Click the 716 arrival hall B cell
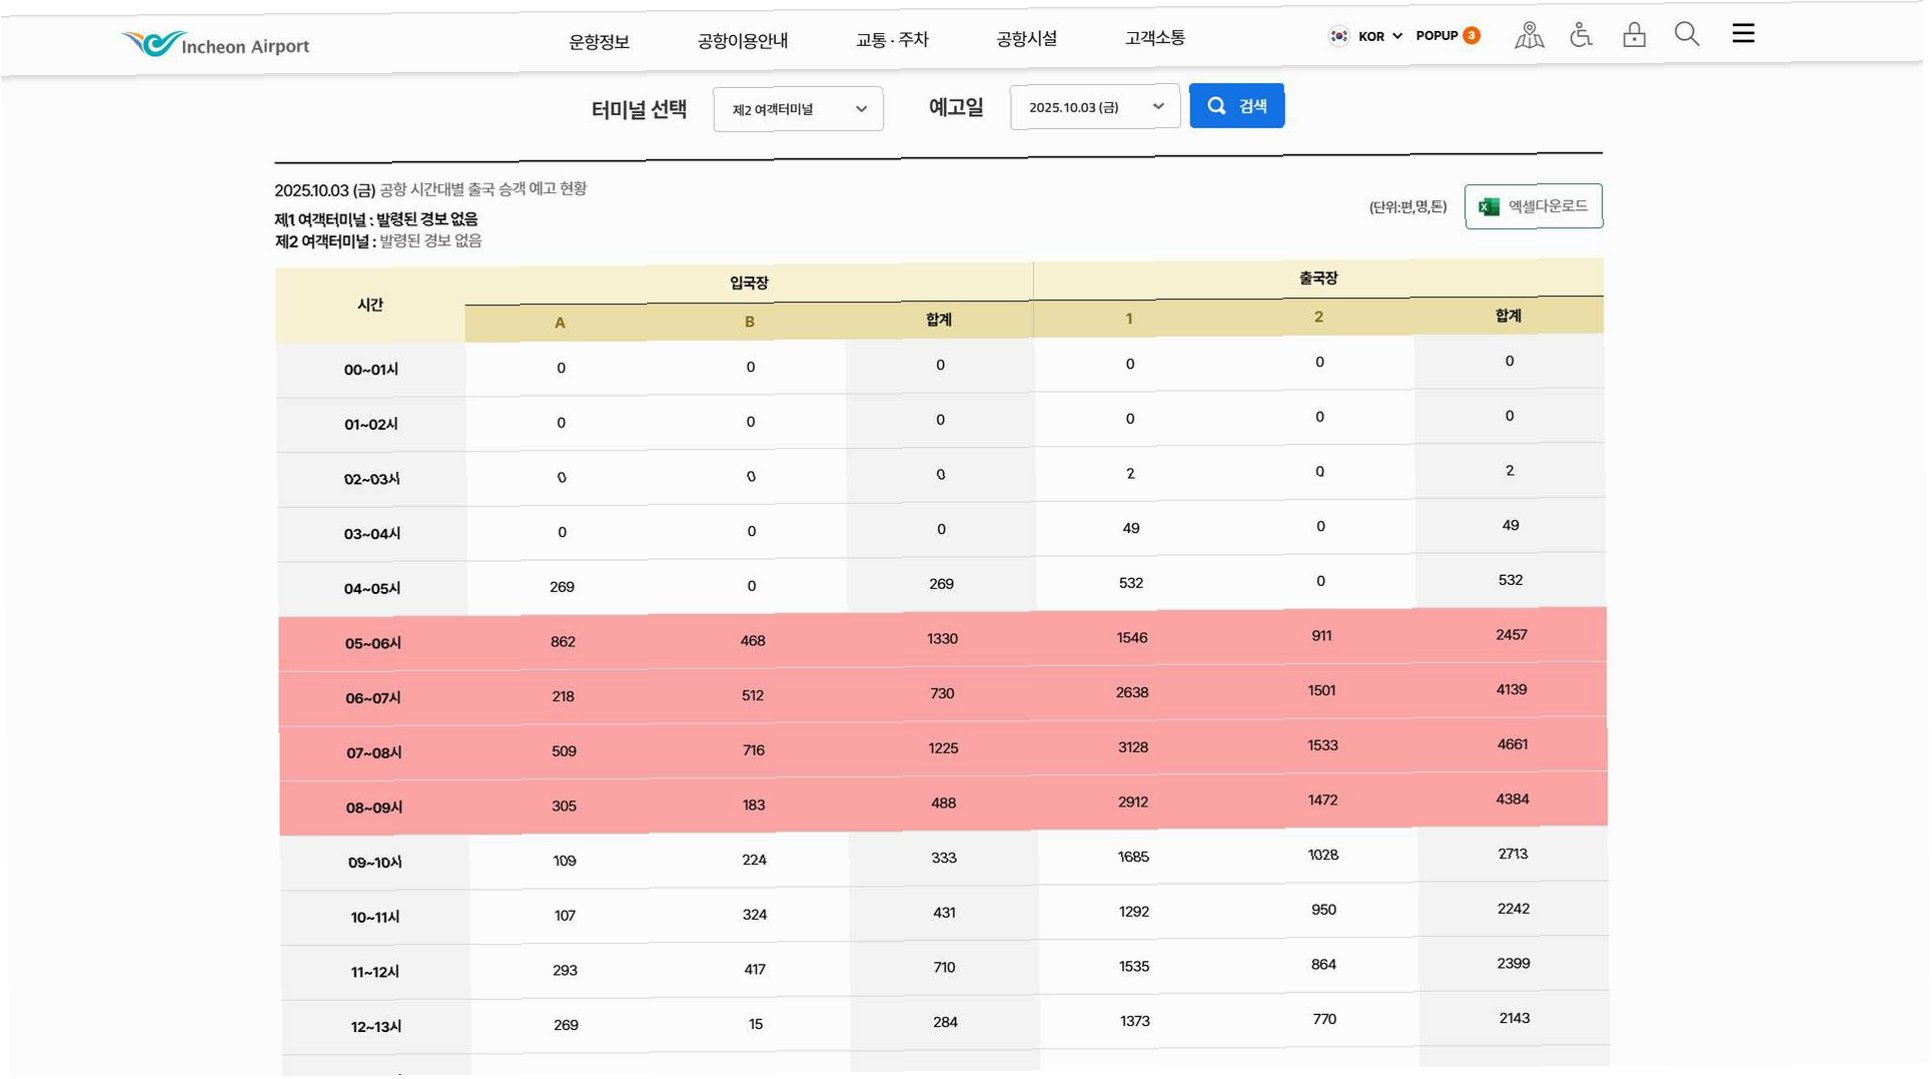Image resolution: width=1932 pixels, height=1079 pixels. [754, 750]
